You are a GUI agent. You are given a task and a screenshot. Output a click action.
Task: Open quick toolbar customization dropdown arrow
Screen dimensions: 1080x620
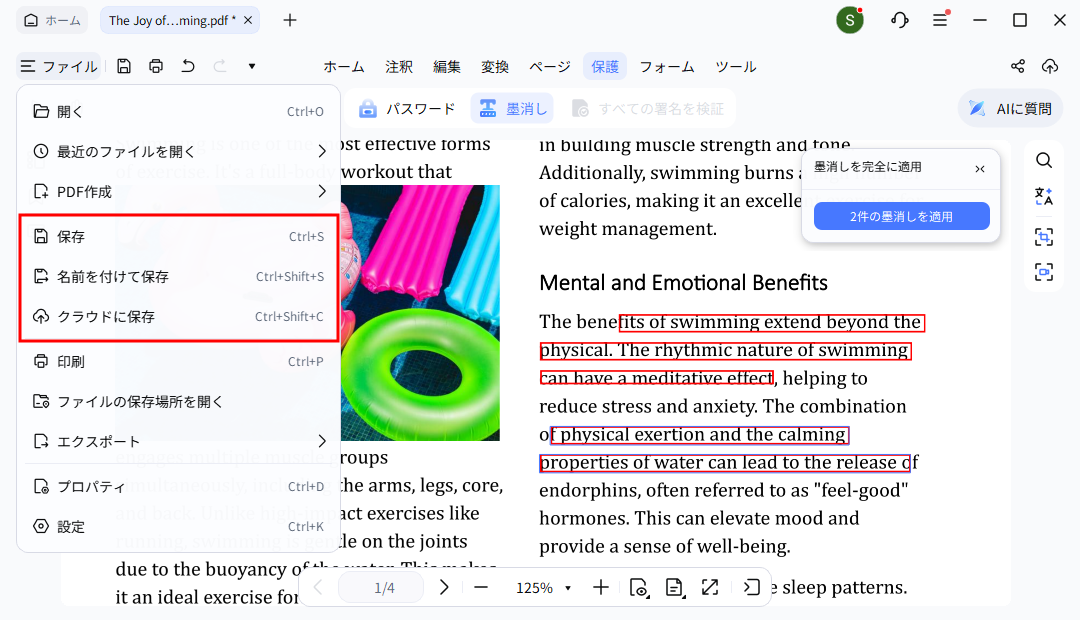tap(252, 66)
